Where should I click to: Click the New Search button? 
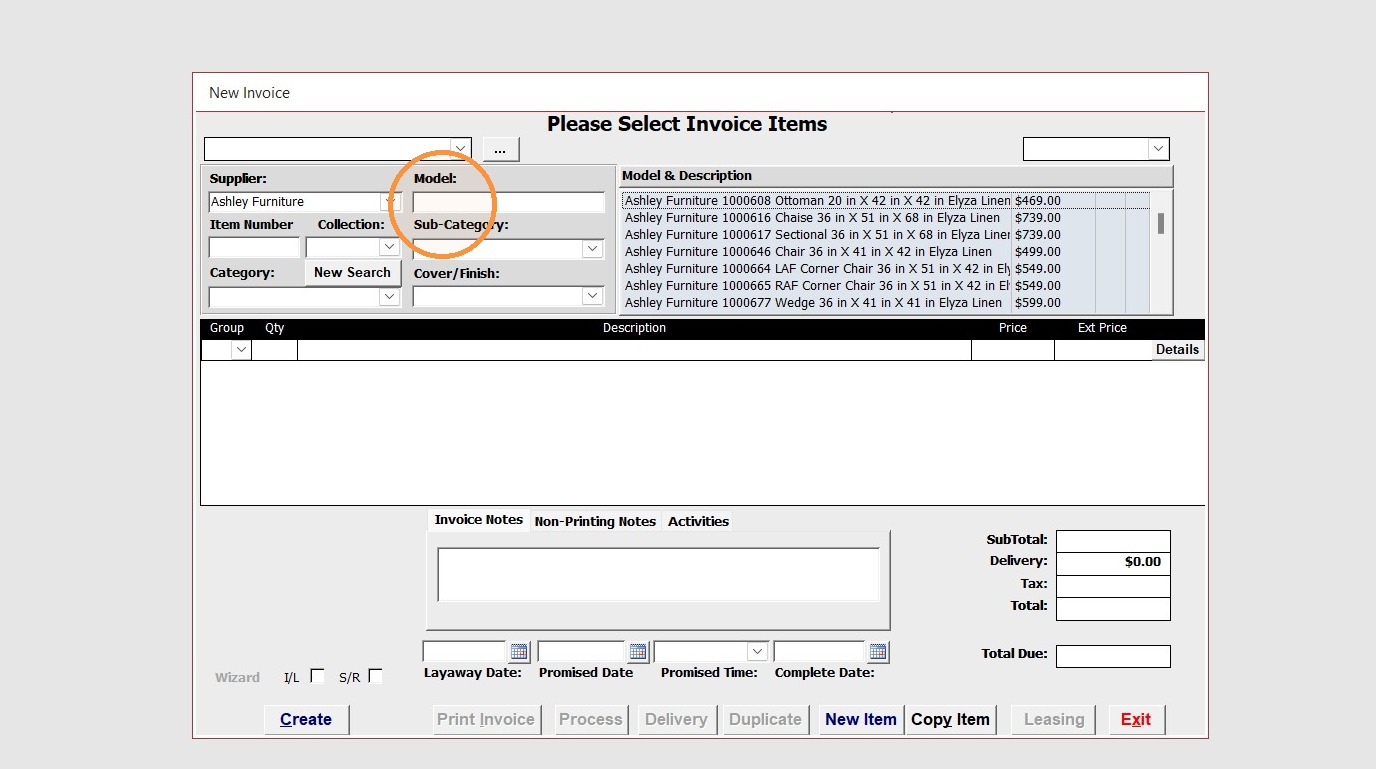coord(352,272)
